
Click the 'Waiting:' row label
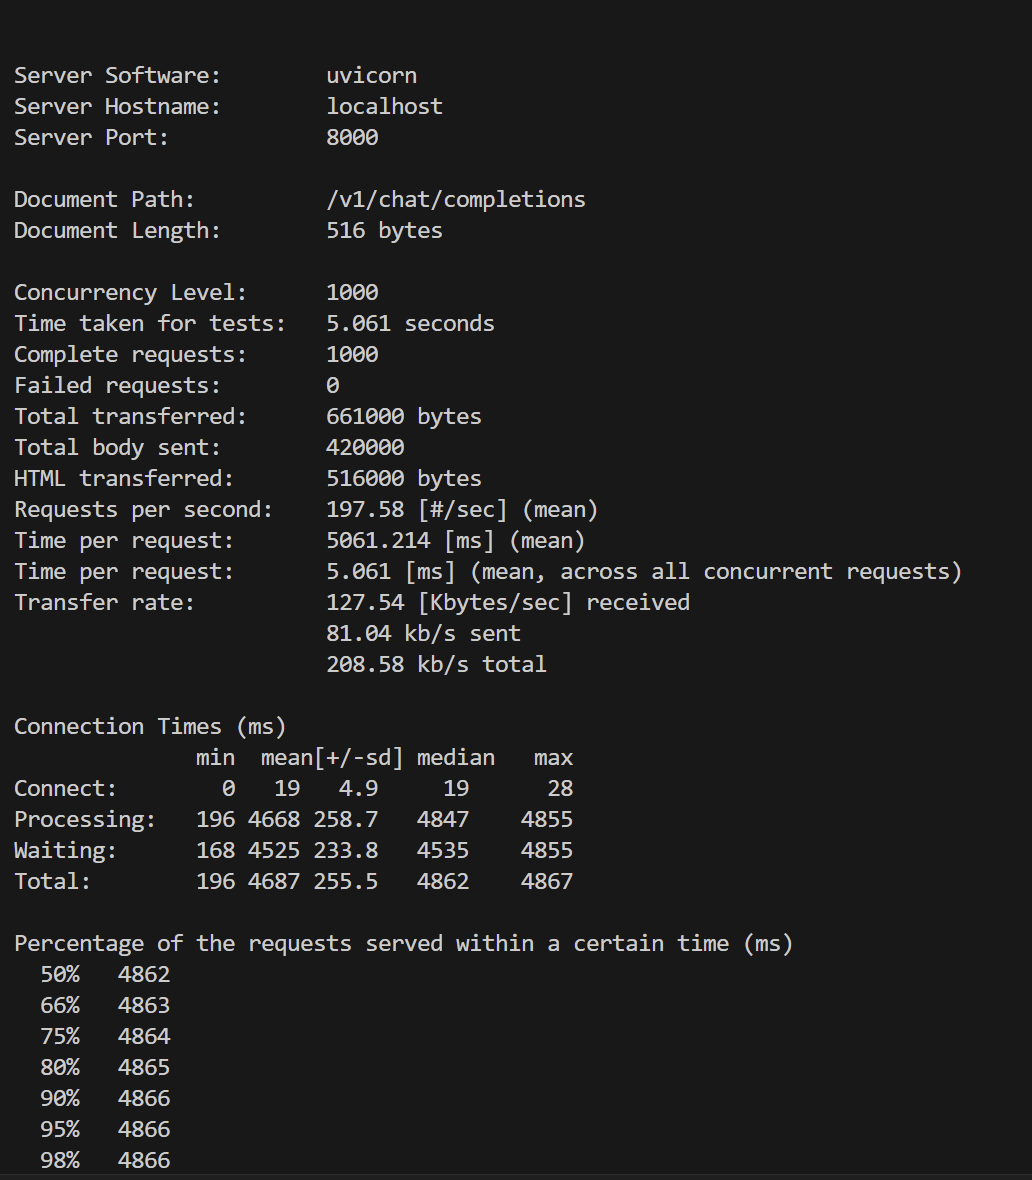65,851
